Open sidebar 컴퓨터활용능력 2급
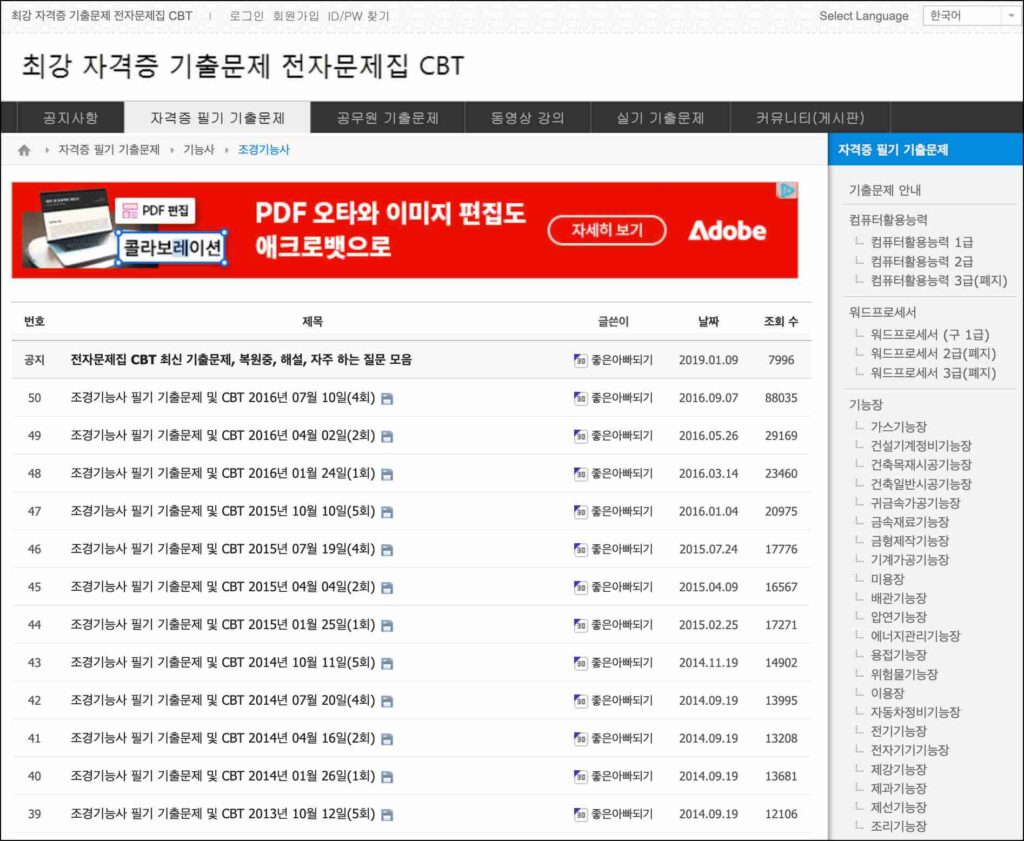 pos(921,261)
